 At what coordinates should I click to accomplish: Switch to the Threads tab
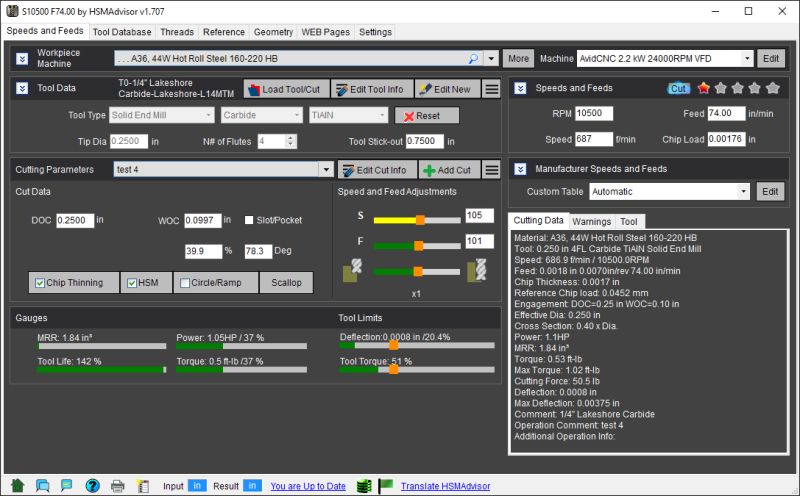coord(177,32)
